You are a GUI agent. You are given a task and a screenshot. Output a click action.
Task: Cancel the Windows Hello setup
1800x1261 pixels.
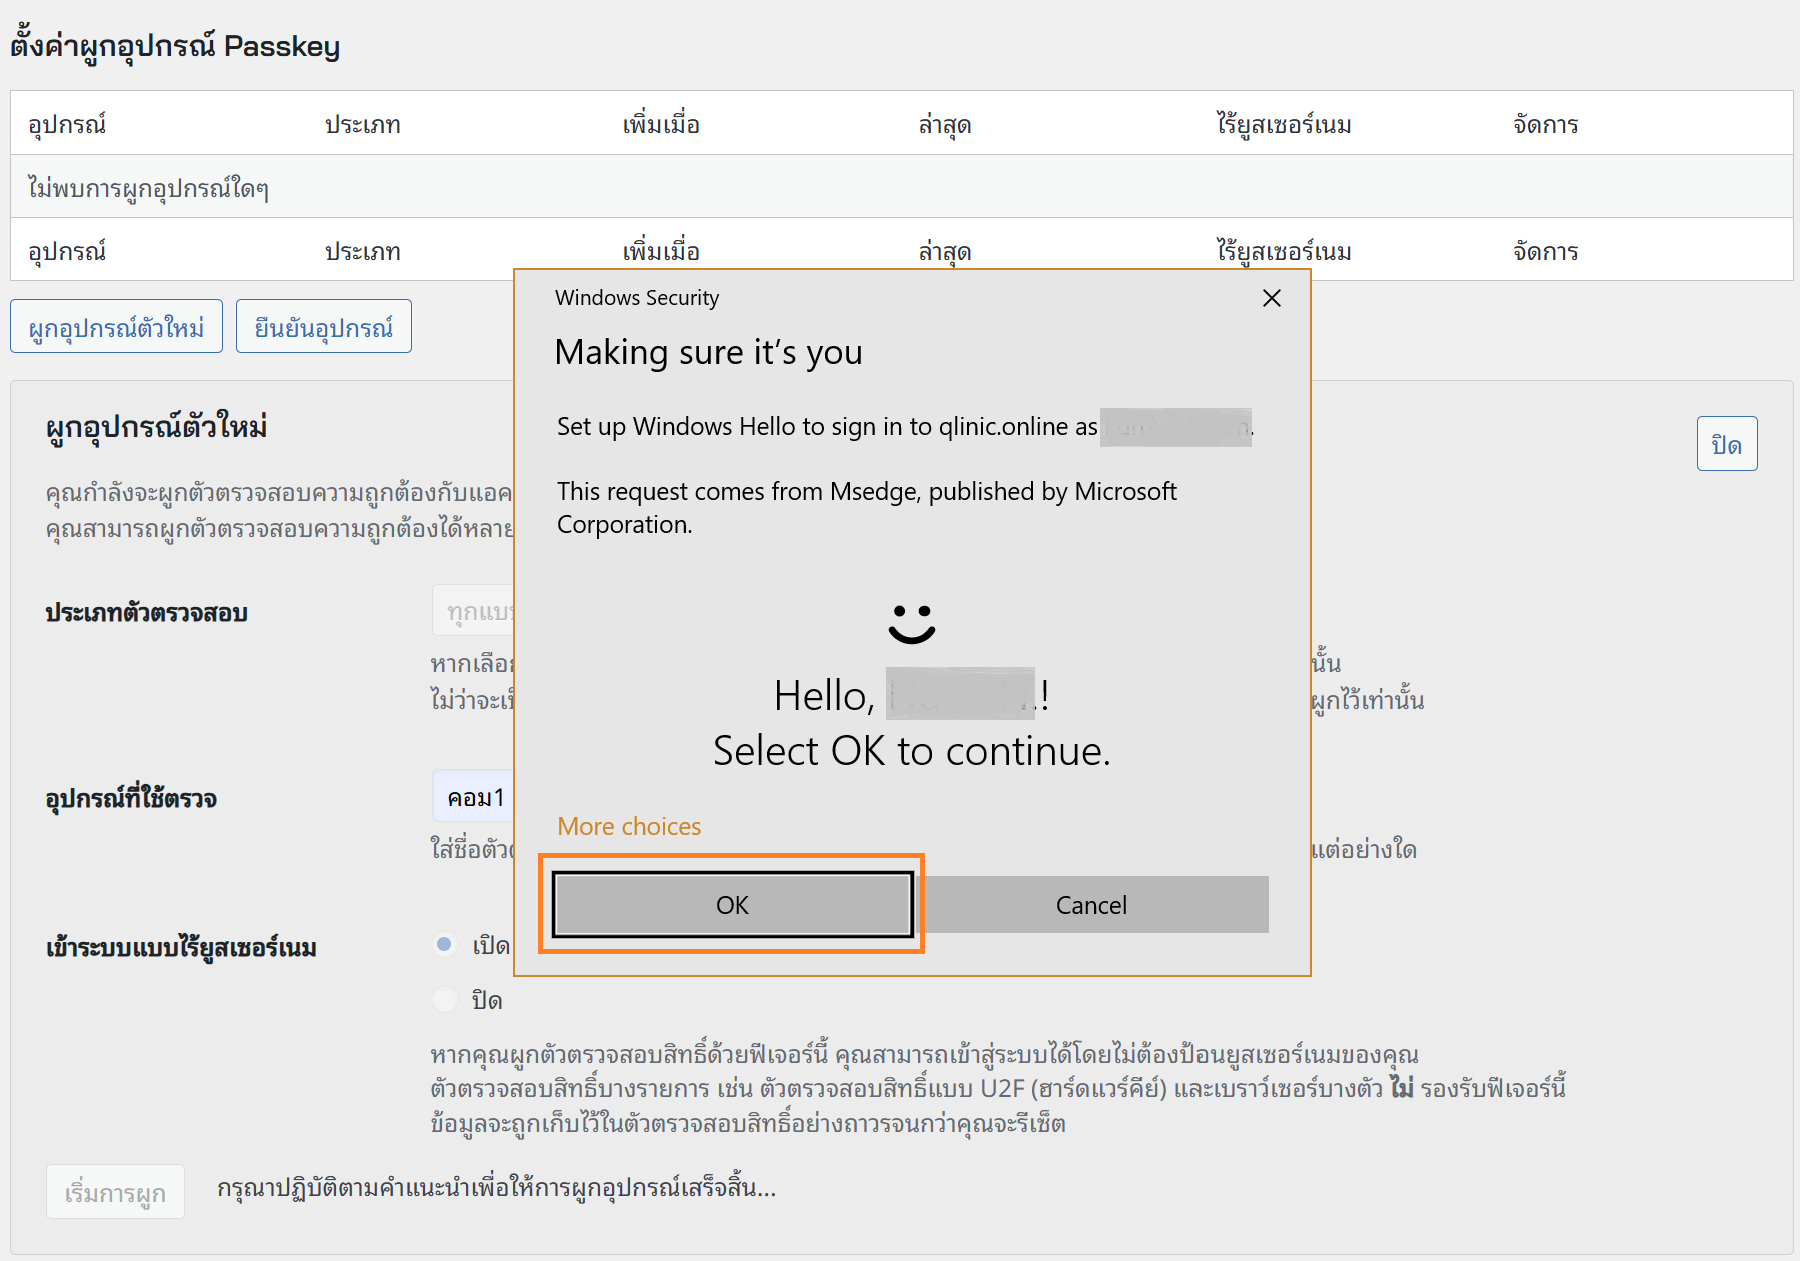1091,905
